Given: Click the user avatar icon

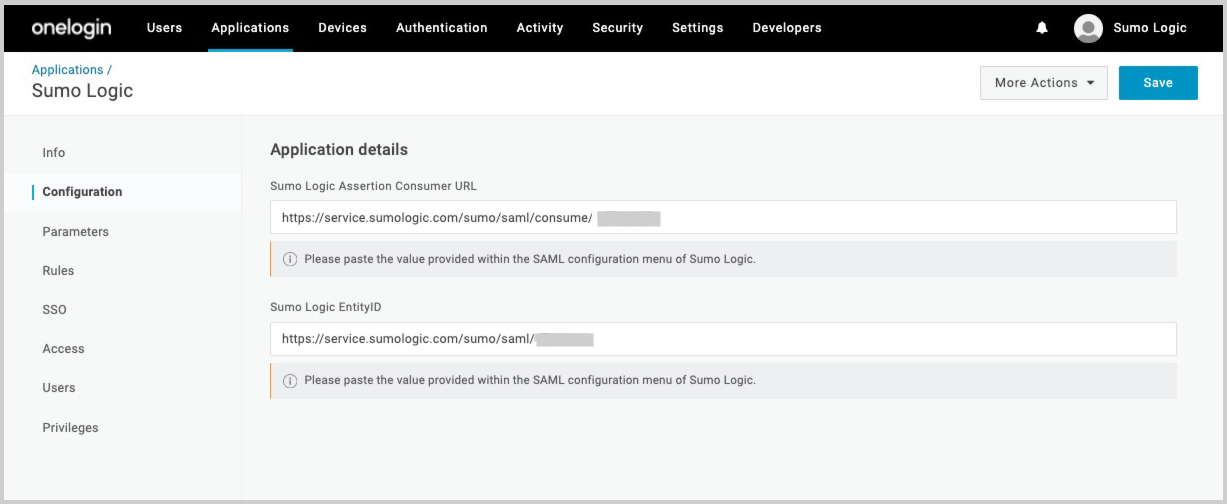Looking at the screenshot, I should 1088,28.
